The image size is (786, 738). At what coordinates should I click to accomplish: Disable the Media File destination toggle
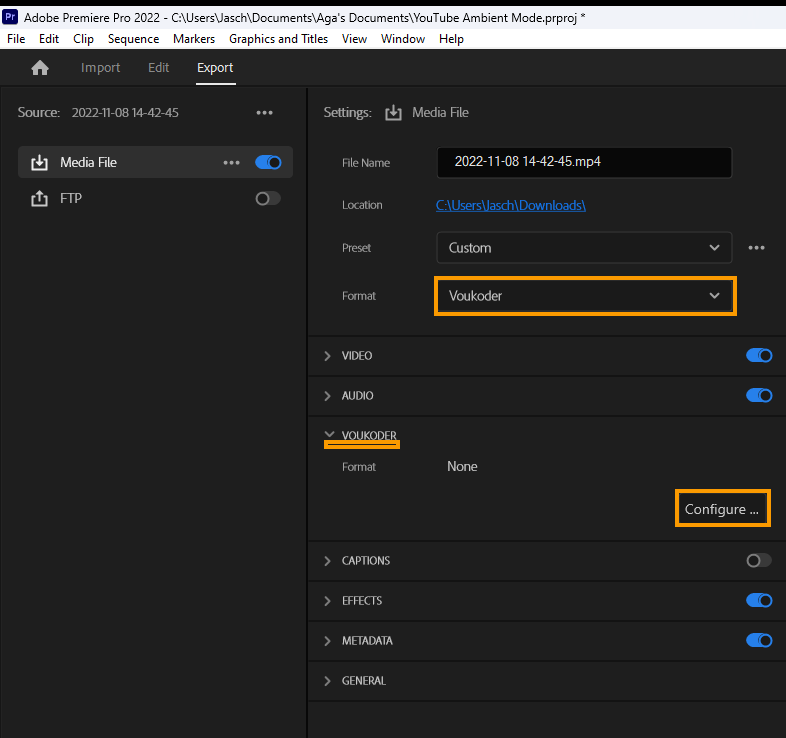tap(268, 162)
